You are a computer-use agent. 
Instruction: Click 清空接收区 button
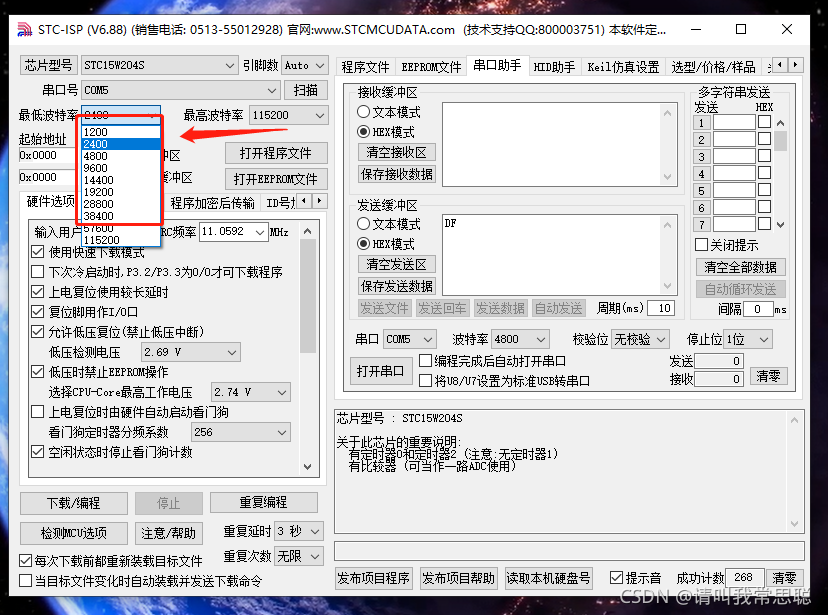[397, 152]
